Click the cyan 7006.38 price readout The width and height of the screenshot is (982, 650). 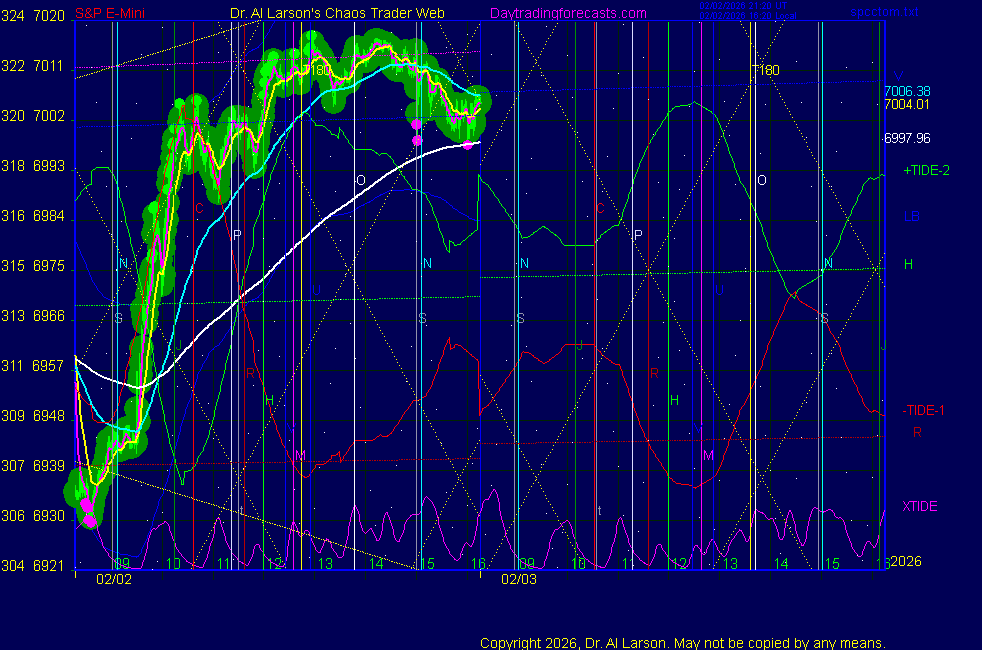(906, 91)
